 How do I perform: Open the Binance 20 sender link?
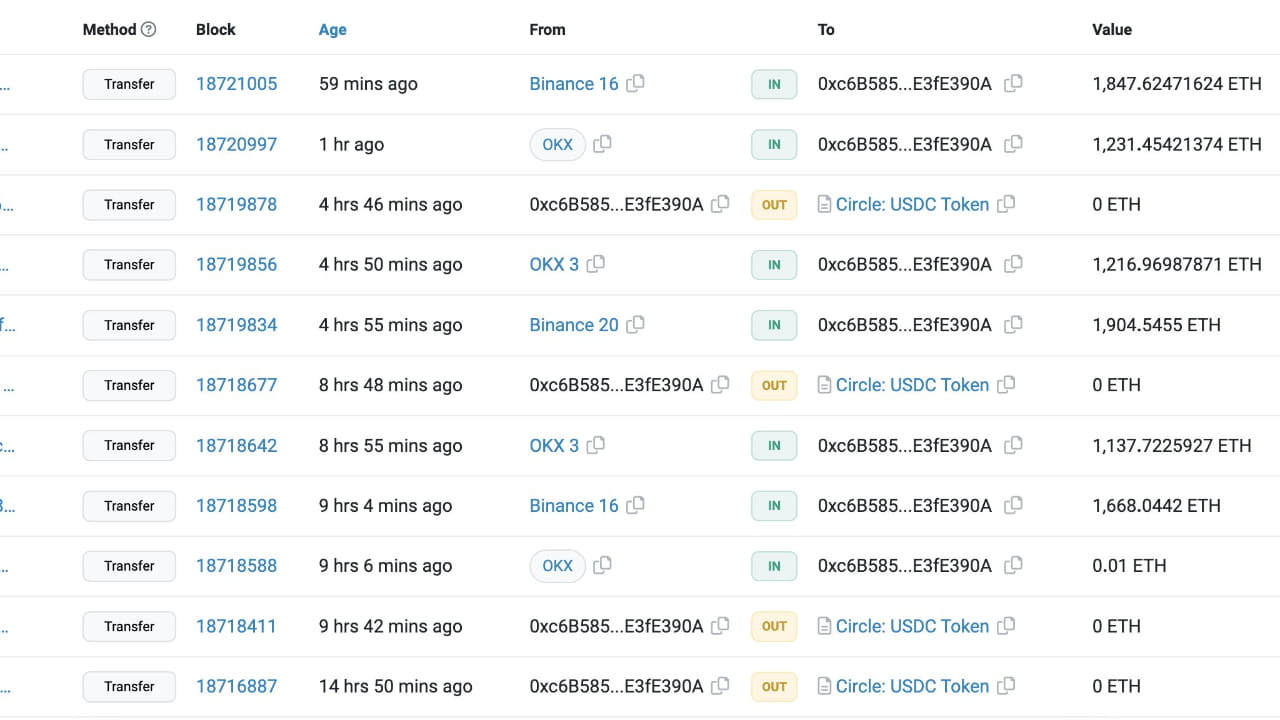click(574, 325)
